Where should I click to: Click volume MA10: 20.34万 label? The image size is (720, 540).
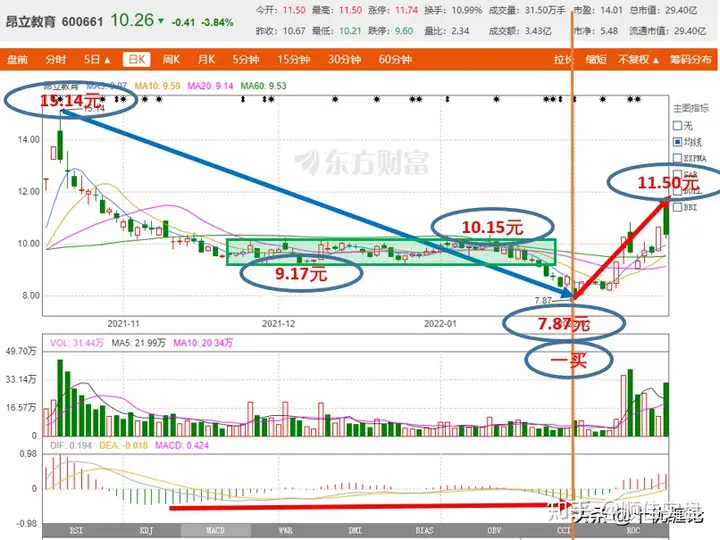pyautogui.click(x=203, y=343)
